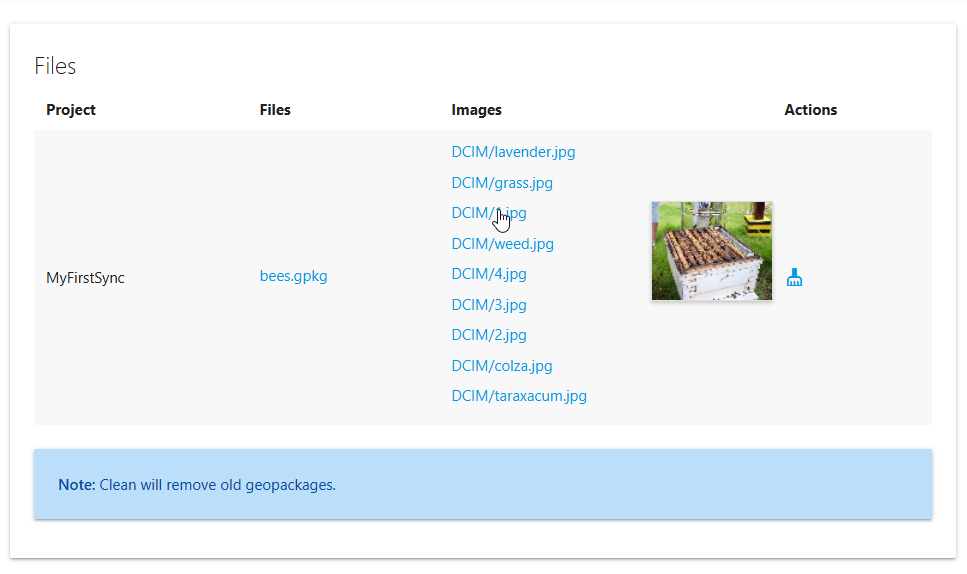Open DCIM/lavender.jpg image link
Screen dimensions: 967x574
pos(513,152)
